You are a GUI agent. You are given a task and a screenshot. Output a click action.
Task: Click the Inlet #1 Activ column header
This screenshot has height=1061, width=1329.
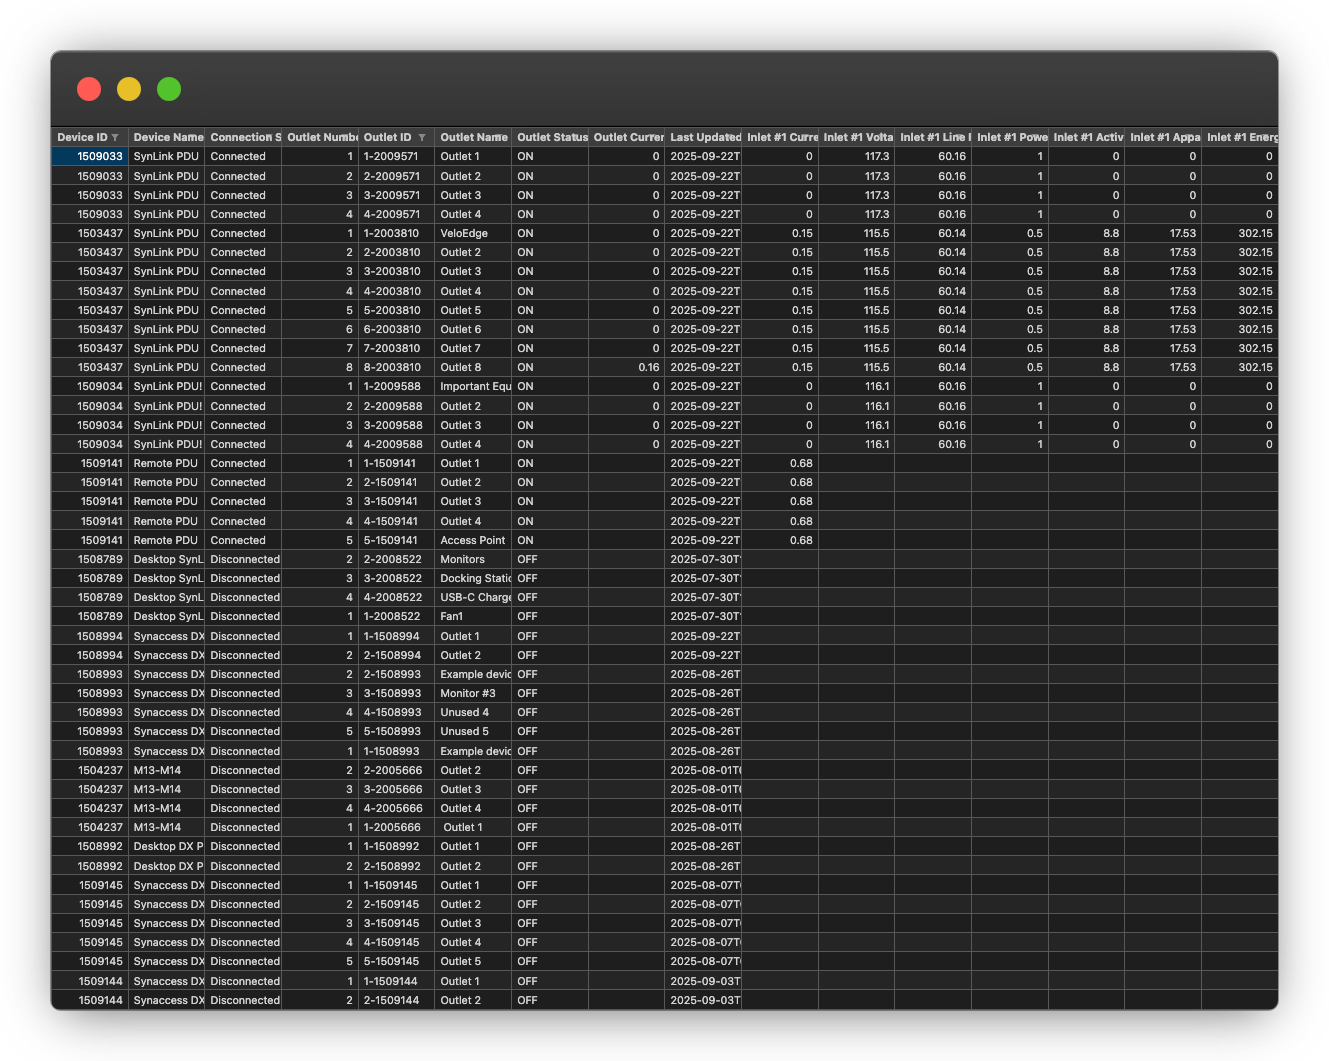coord(1086,137)
